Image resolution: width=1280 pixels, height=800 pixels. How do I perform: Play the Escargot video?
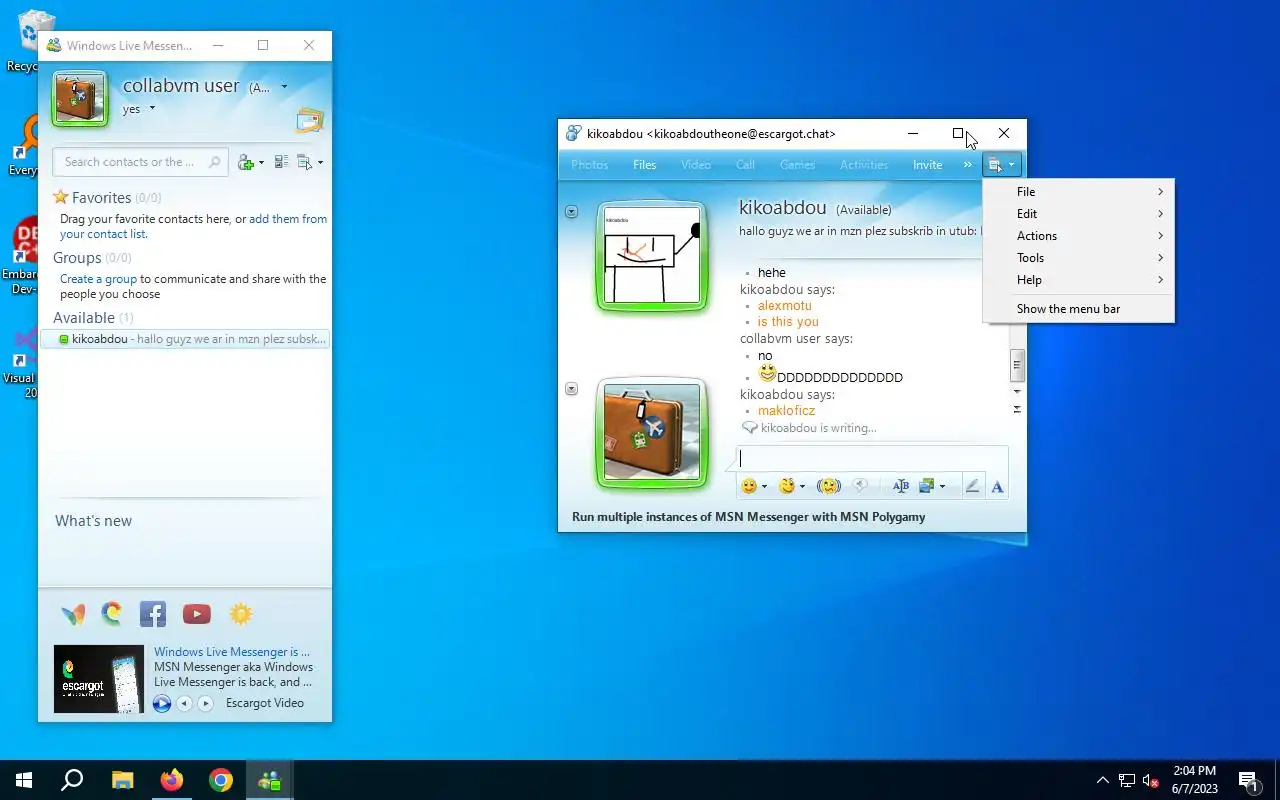[162, 703]
